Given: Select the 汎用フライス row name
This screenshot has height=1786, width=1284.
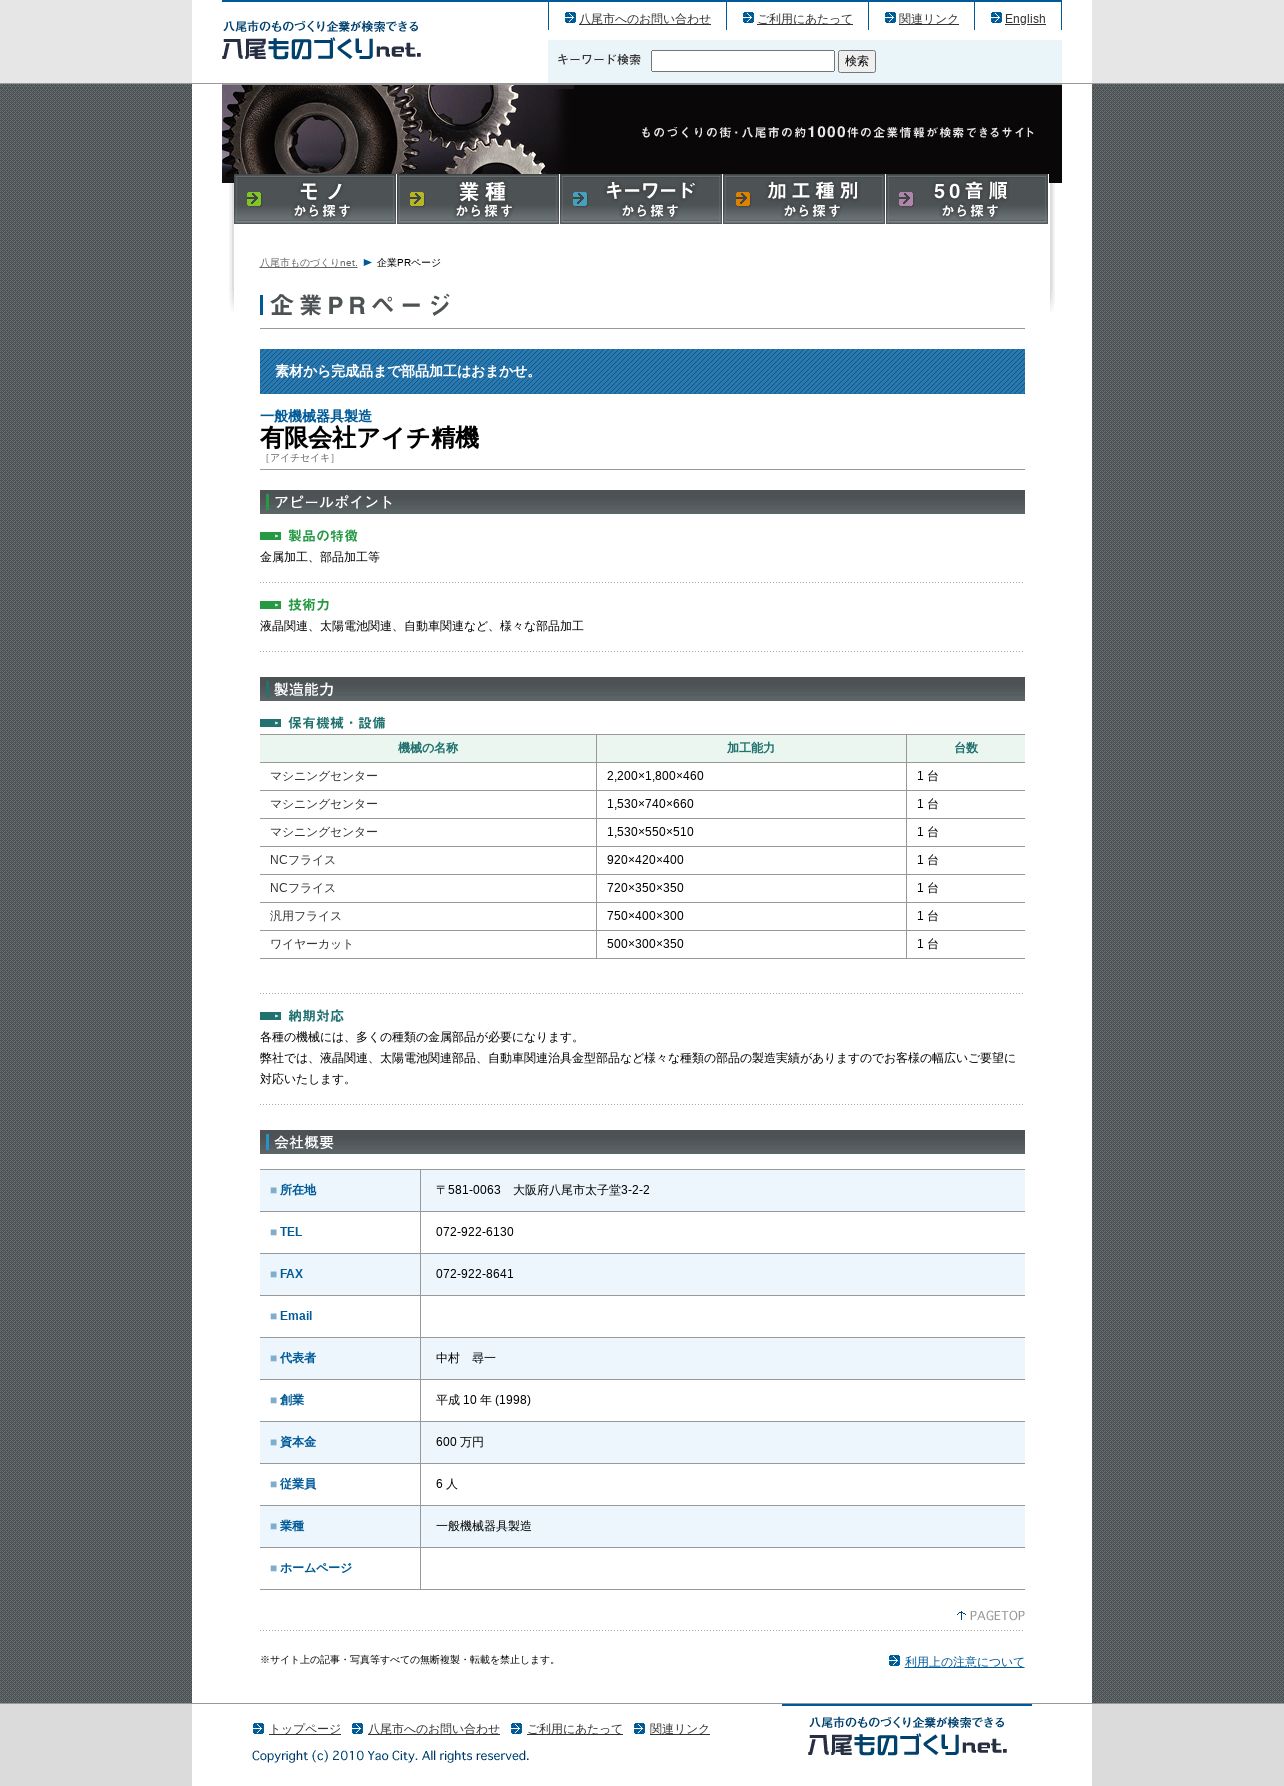Looking at the screenshot, I should tap(306, 916).
